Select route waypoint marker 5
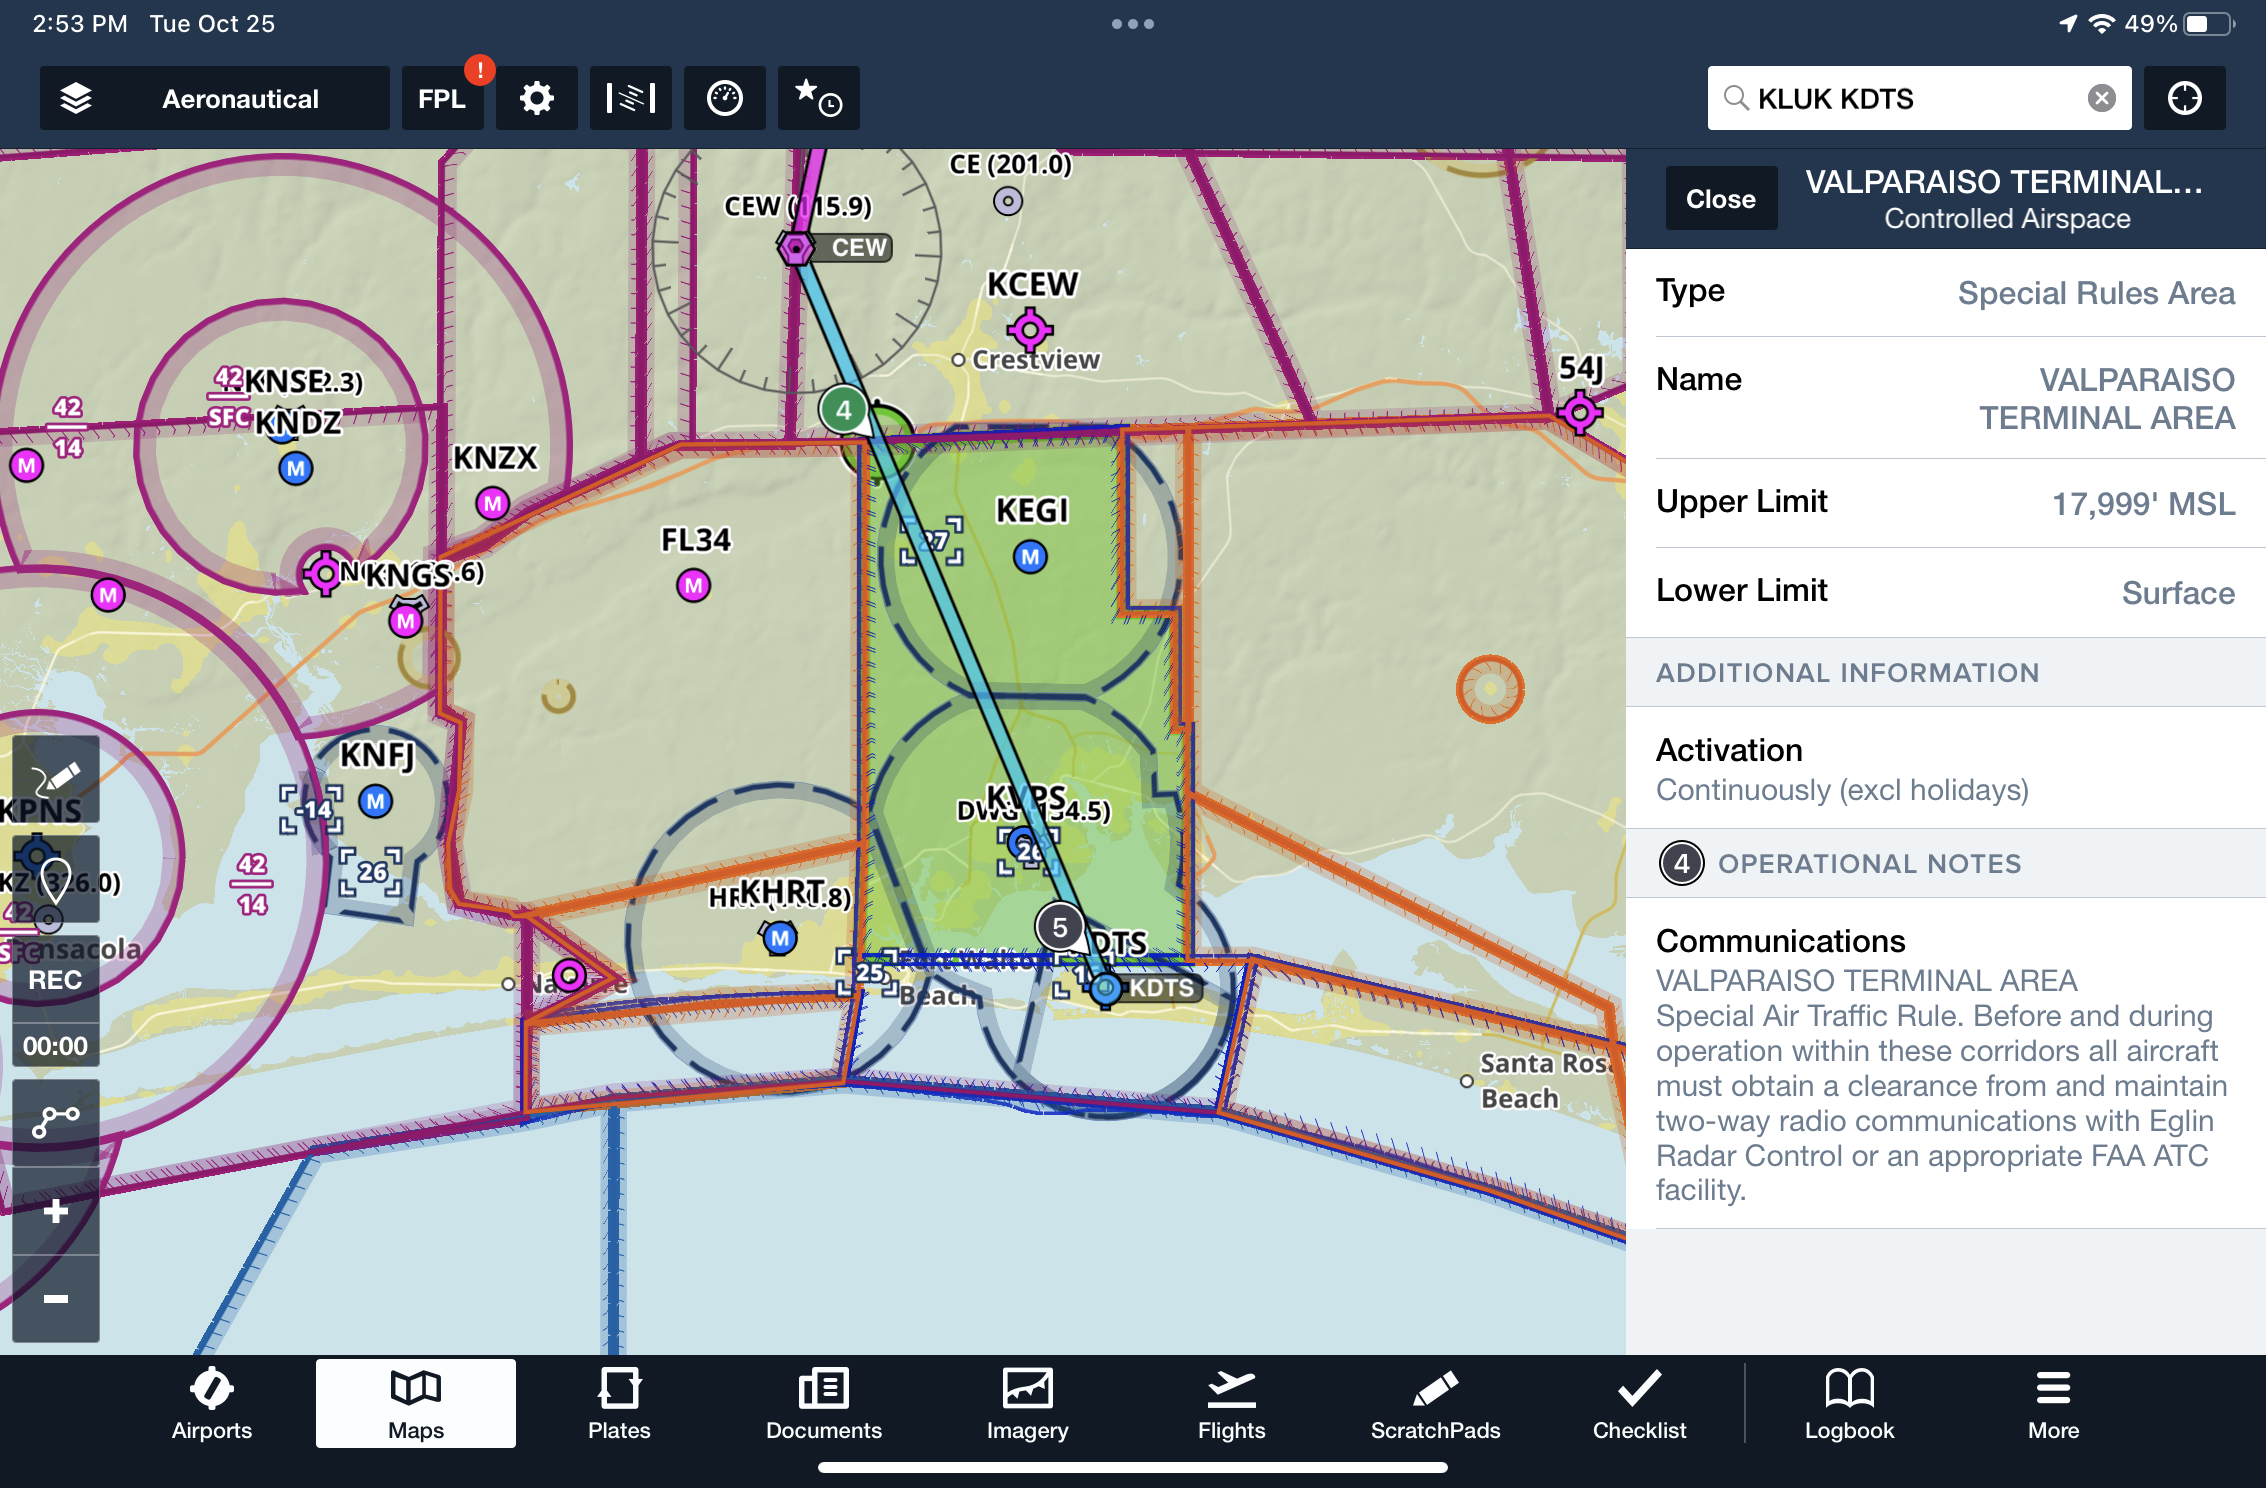Image resolution: width=2266 pixels, height=1488 pixels. click(1060, 927)
